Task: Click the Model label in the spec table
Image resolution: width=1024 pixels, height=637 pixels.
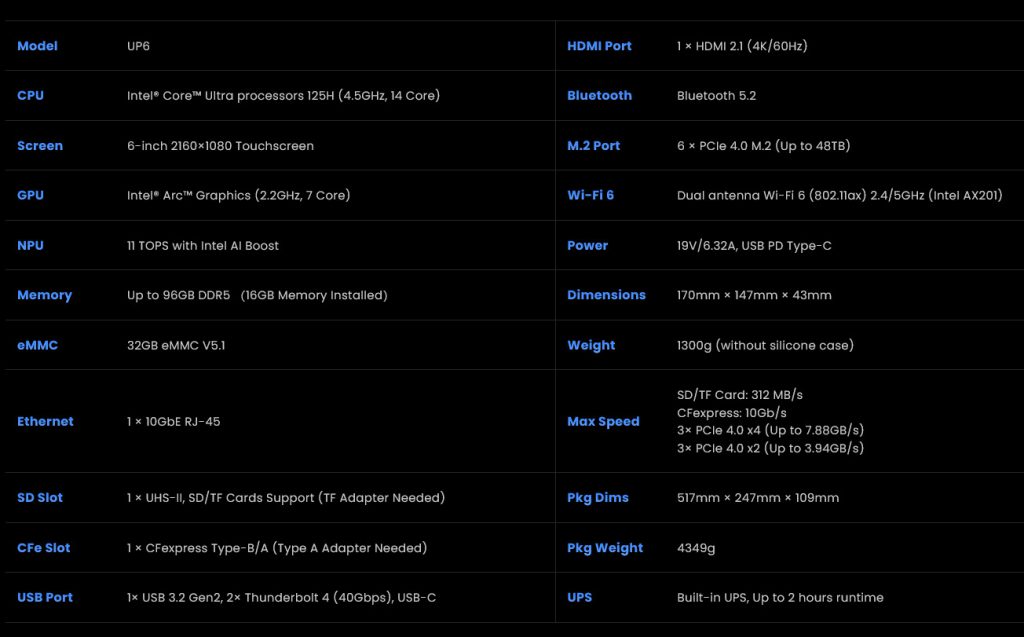Action: [37, 46]
